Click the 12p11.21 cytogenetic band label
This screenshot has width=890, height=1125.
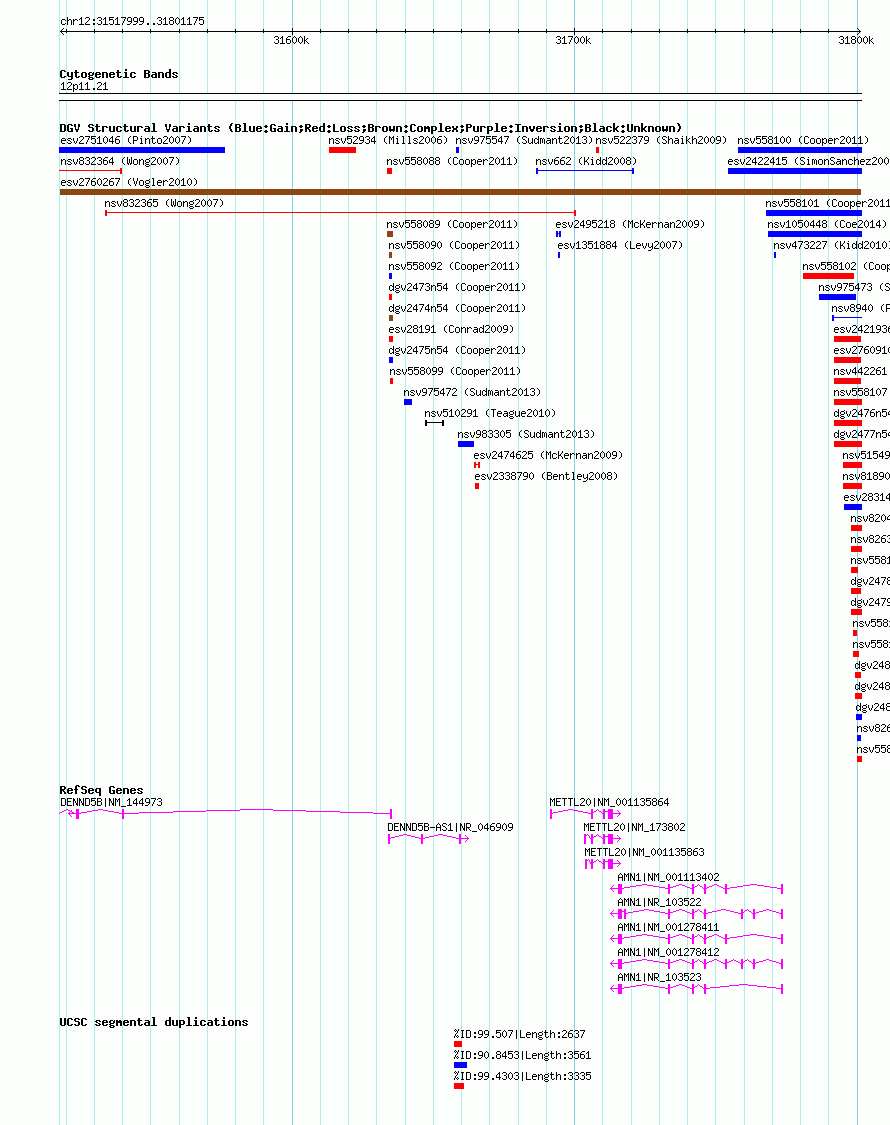pyautogui.click(x=84, y=87)
